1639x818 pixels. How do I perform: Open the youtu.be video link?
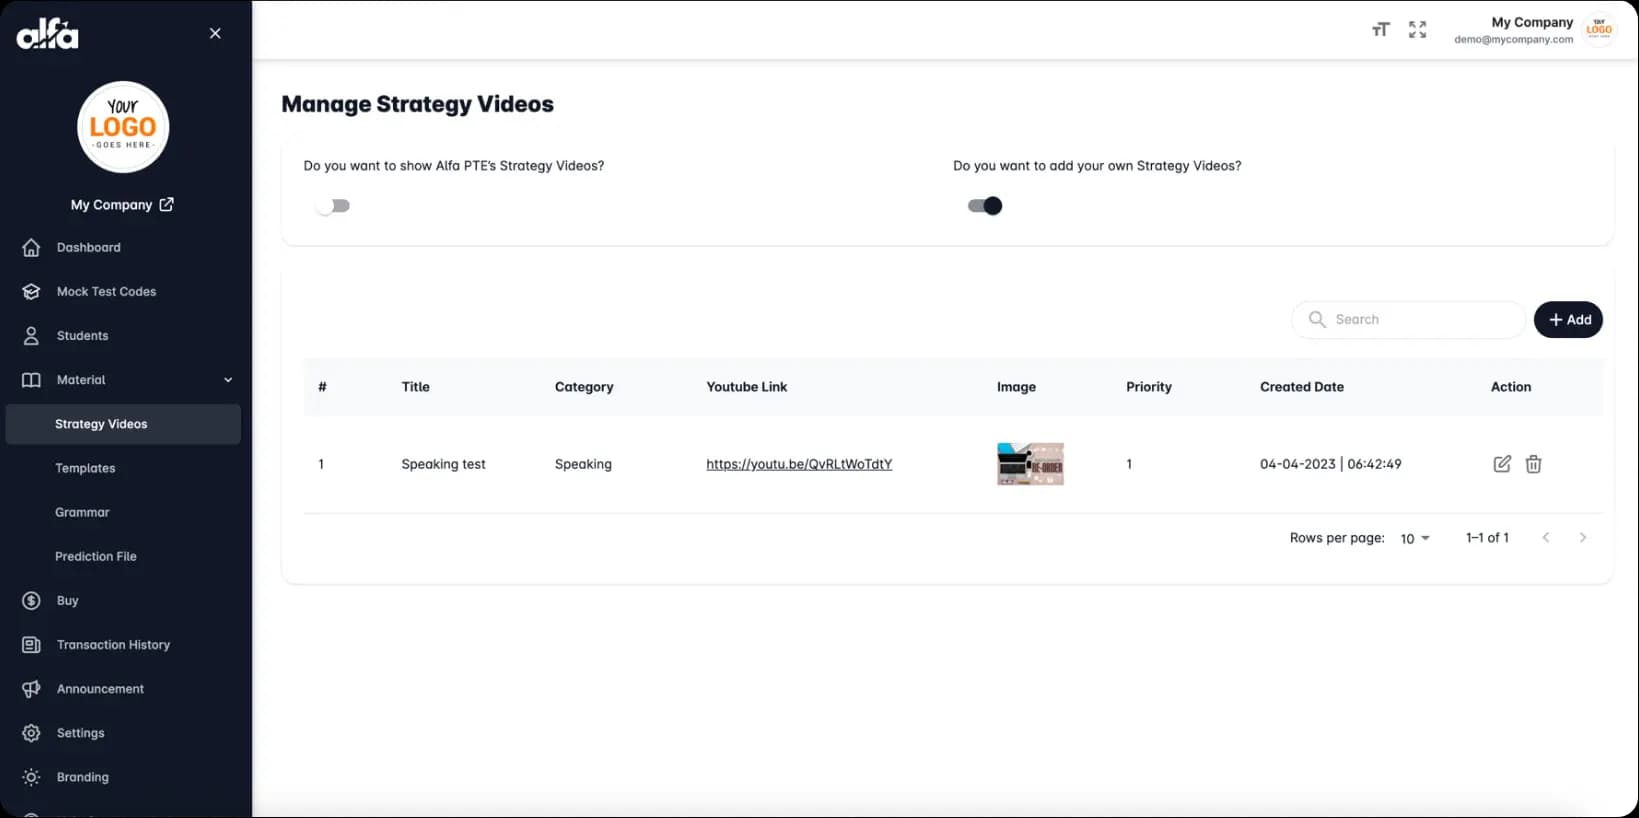point(798,464)
